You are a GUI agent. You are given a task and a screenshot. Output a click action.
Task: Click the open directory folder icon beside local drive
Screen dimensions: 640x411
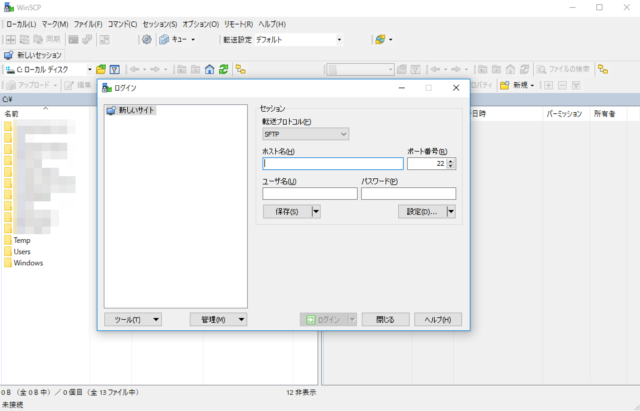[101, 70]
